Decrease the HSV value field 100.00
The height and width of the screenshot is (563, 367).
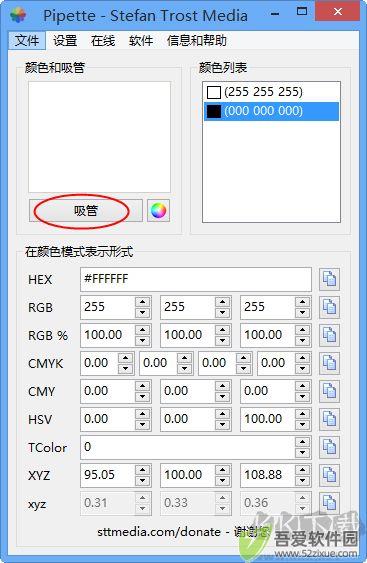click(x=302, y=424)
